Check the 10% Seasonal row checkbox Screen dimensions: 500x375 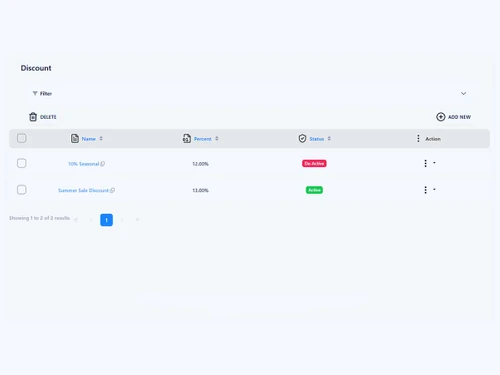[x=22, y=163]
